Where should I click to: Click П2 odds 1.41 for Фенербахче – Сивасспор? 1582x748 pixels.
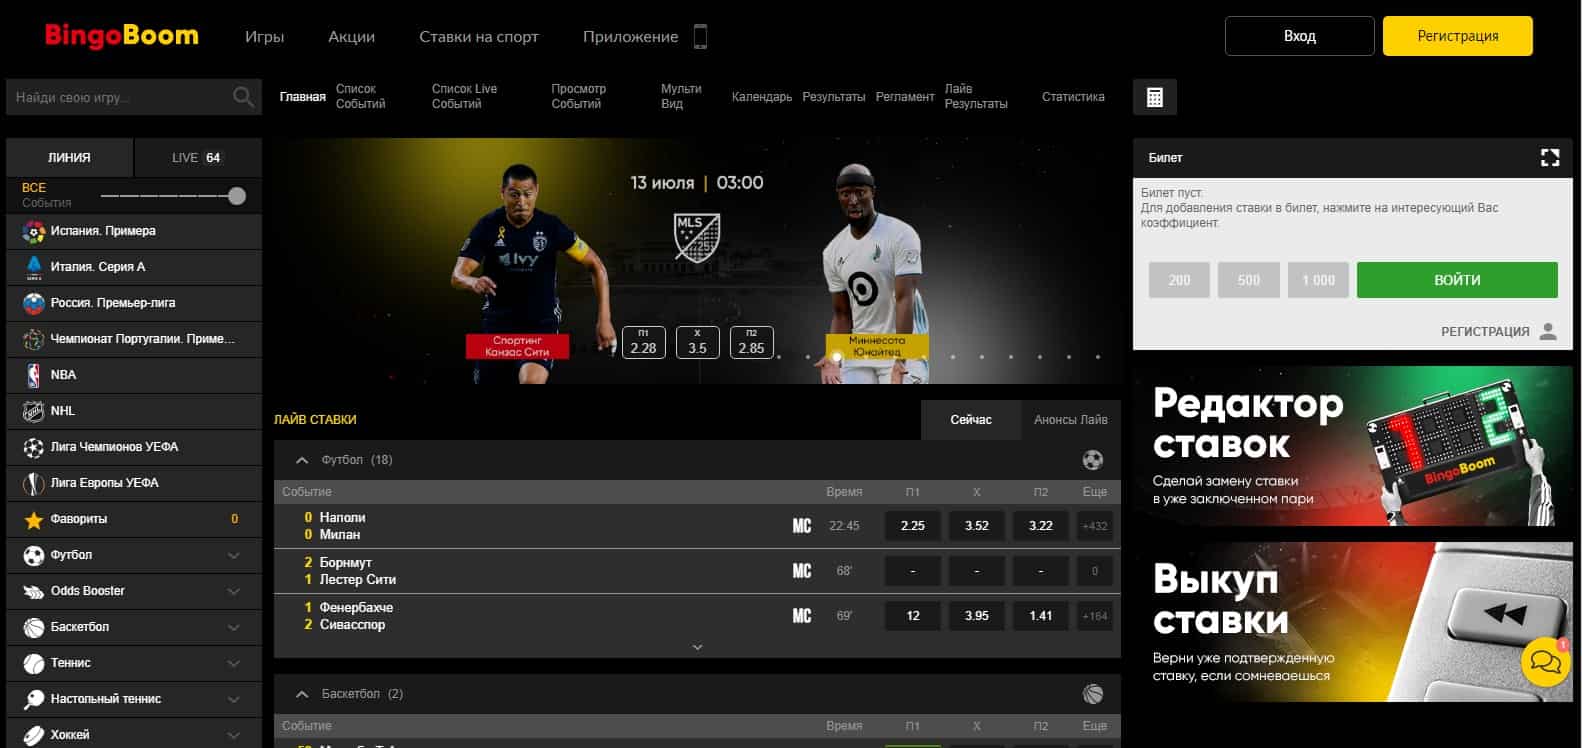coord(1041,616)
